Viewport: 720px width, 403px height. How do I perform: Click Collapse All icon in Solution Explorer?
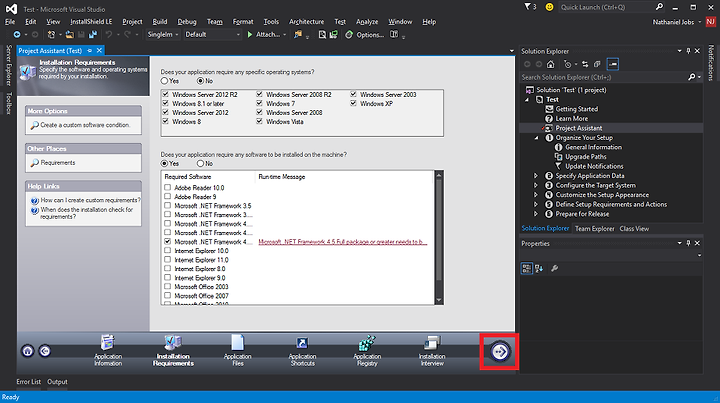(x=597, y=64)
